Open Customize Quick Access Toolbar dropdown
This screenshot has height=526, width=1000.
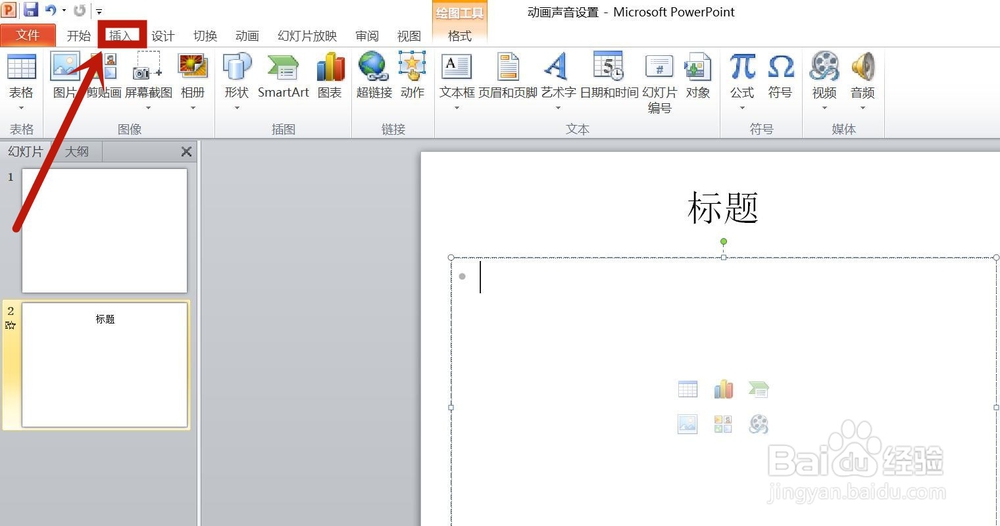tap(99, 11)
